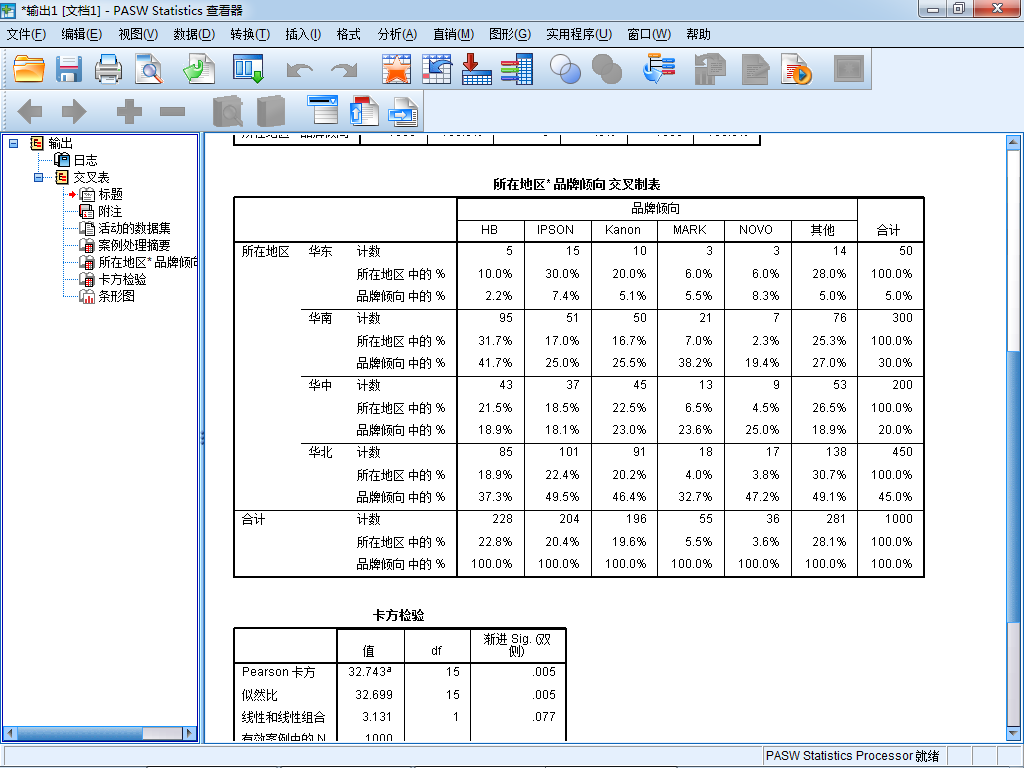Click the hide items closed book icon

271,111
